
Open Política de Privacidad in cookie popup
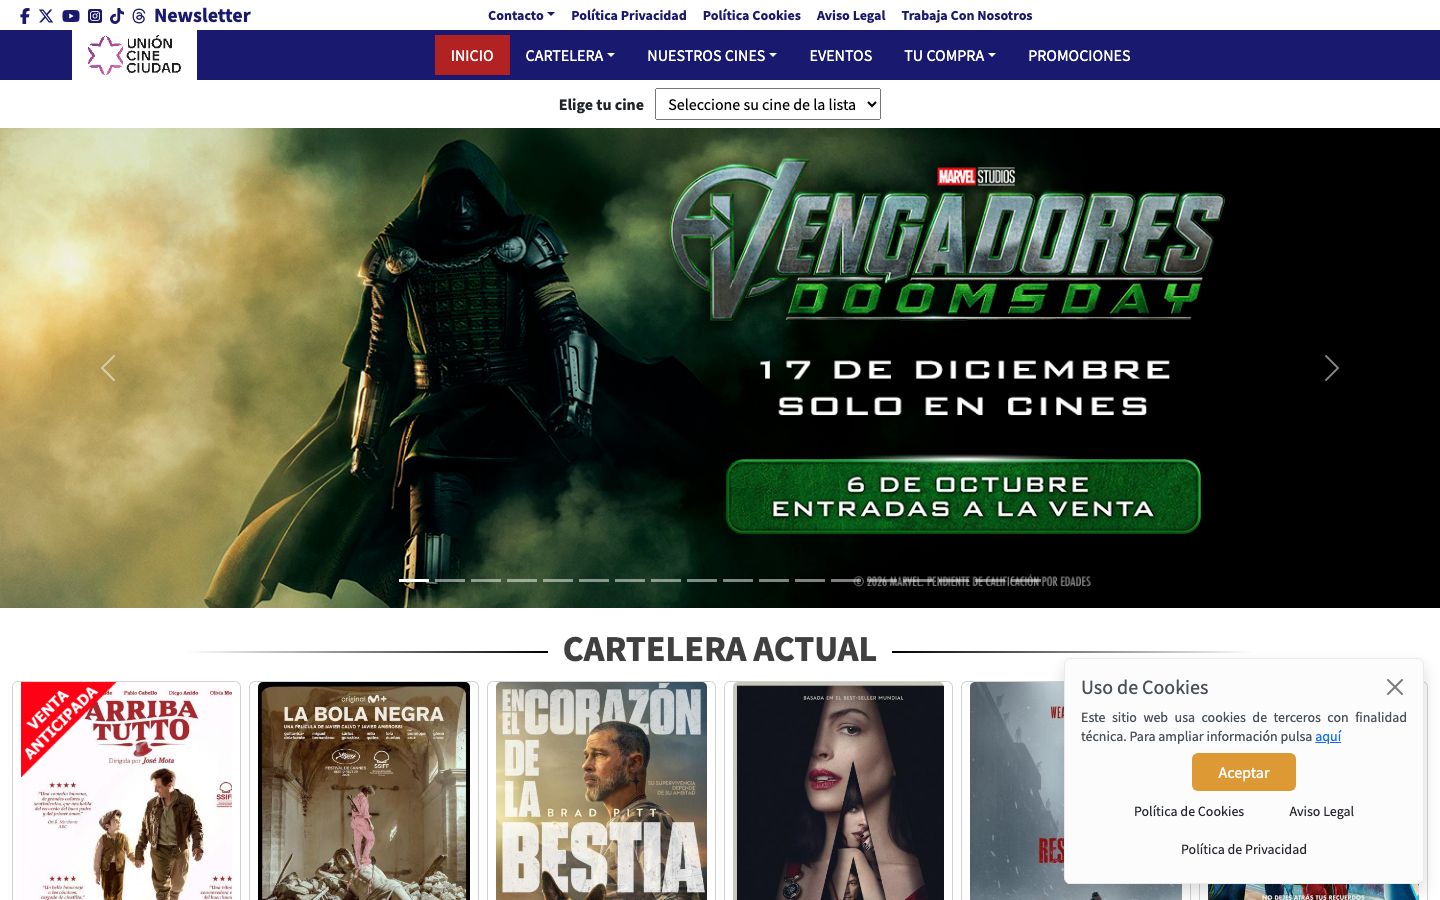pos(1243,849)
